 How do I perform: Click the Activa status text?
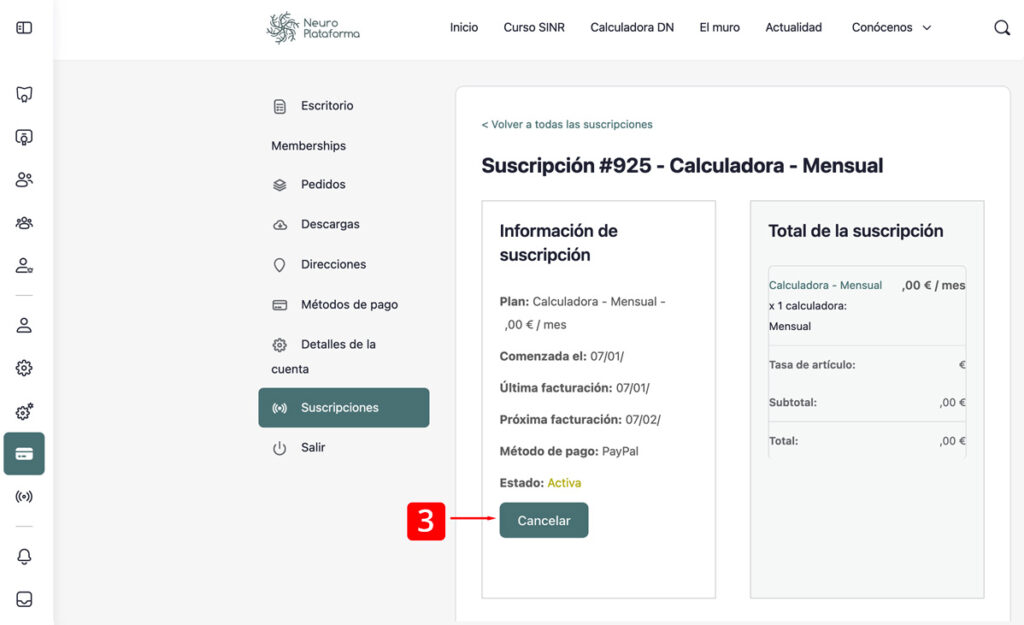[x=564, y=483]
